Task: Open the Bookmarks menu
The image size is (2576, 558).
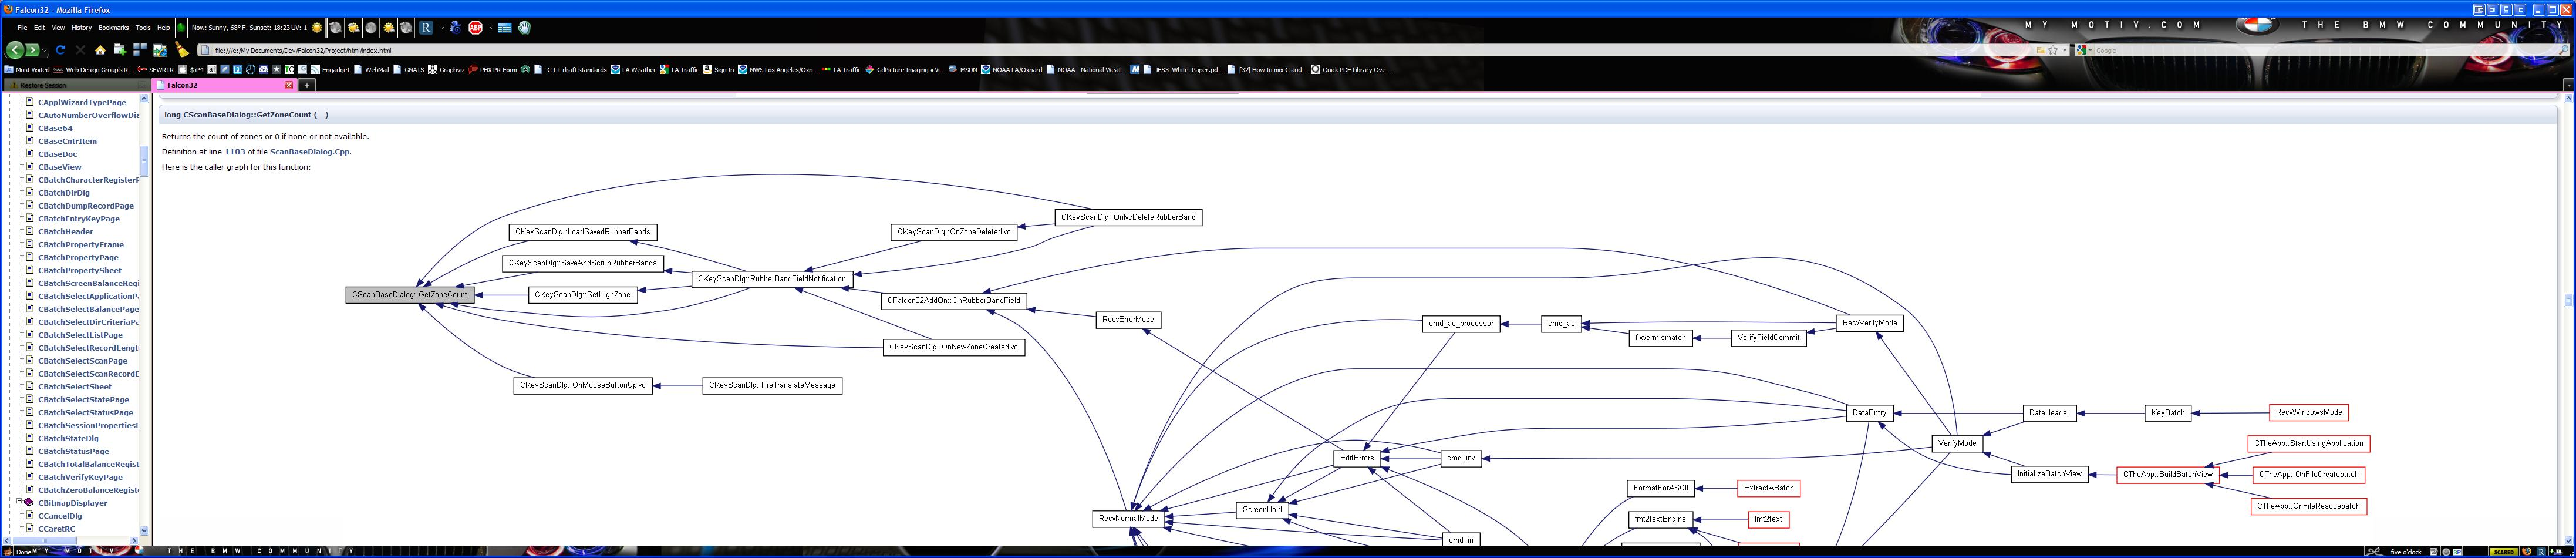Action: [113, 28]
